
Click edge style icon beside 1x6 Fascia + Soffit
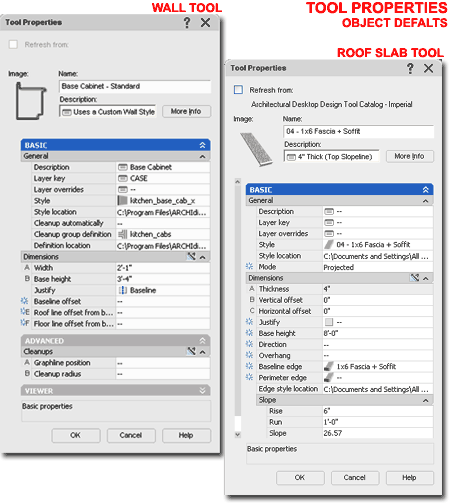[329, 366]
